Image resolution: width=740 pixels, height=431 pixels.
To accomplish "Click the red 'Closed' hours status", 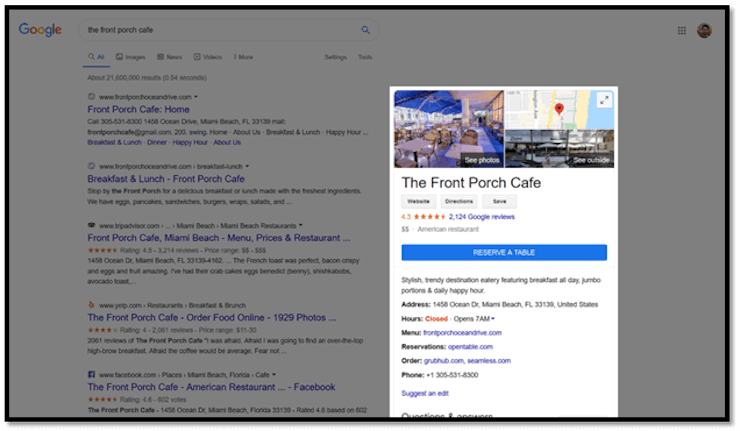I will tap(436, 319).
